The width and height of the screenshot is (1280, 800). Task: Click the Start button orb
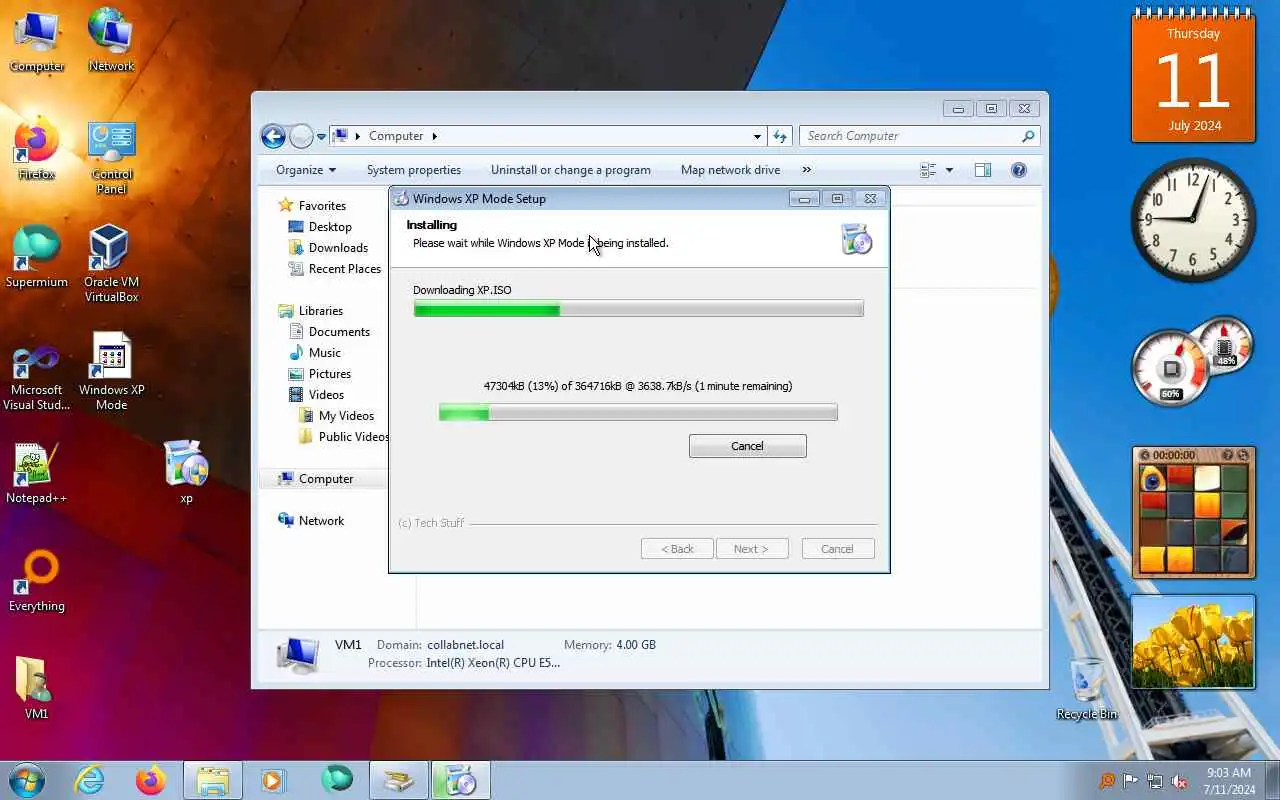point(27,780)
